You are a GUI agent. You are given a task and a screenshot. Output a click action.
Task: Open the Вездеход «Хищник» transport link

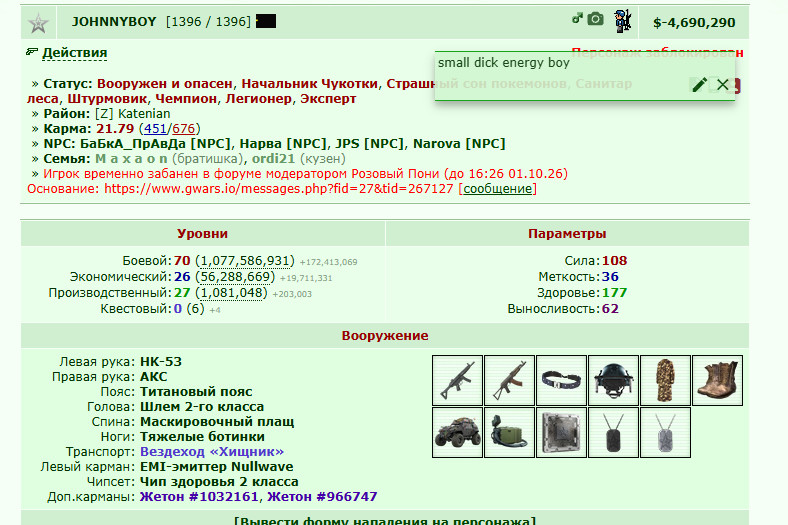coord(212,452)
